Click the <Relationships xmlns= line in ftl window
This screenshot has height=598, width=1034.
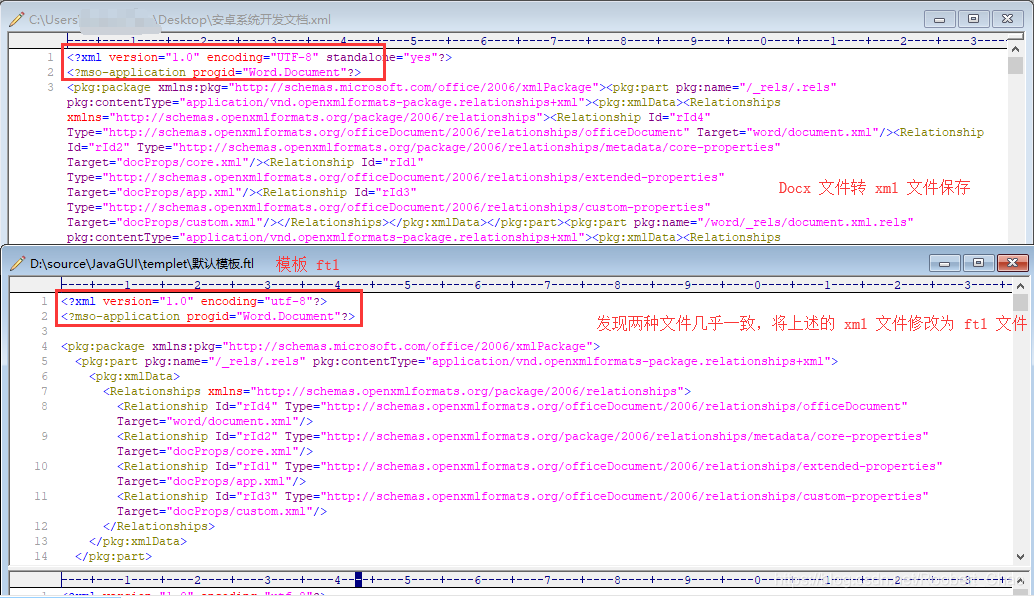coord(397,391)
